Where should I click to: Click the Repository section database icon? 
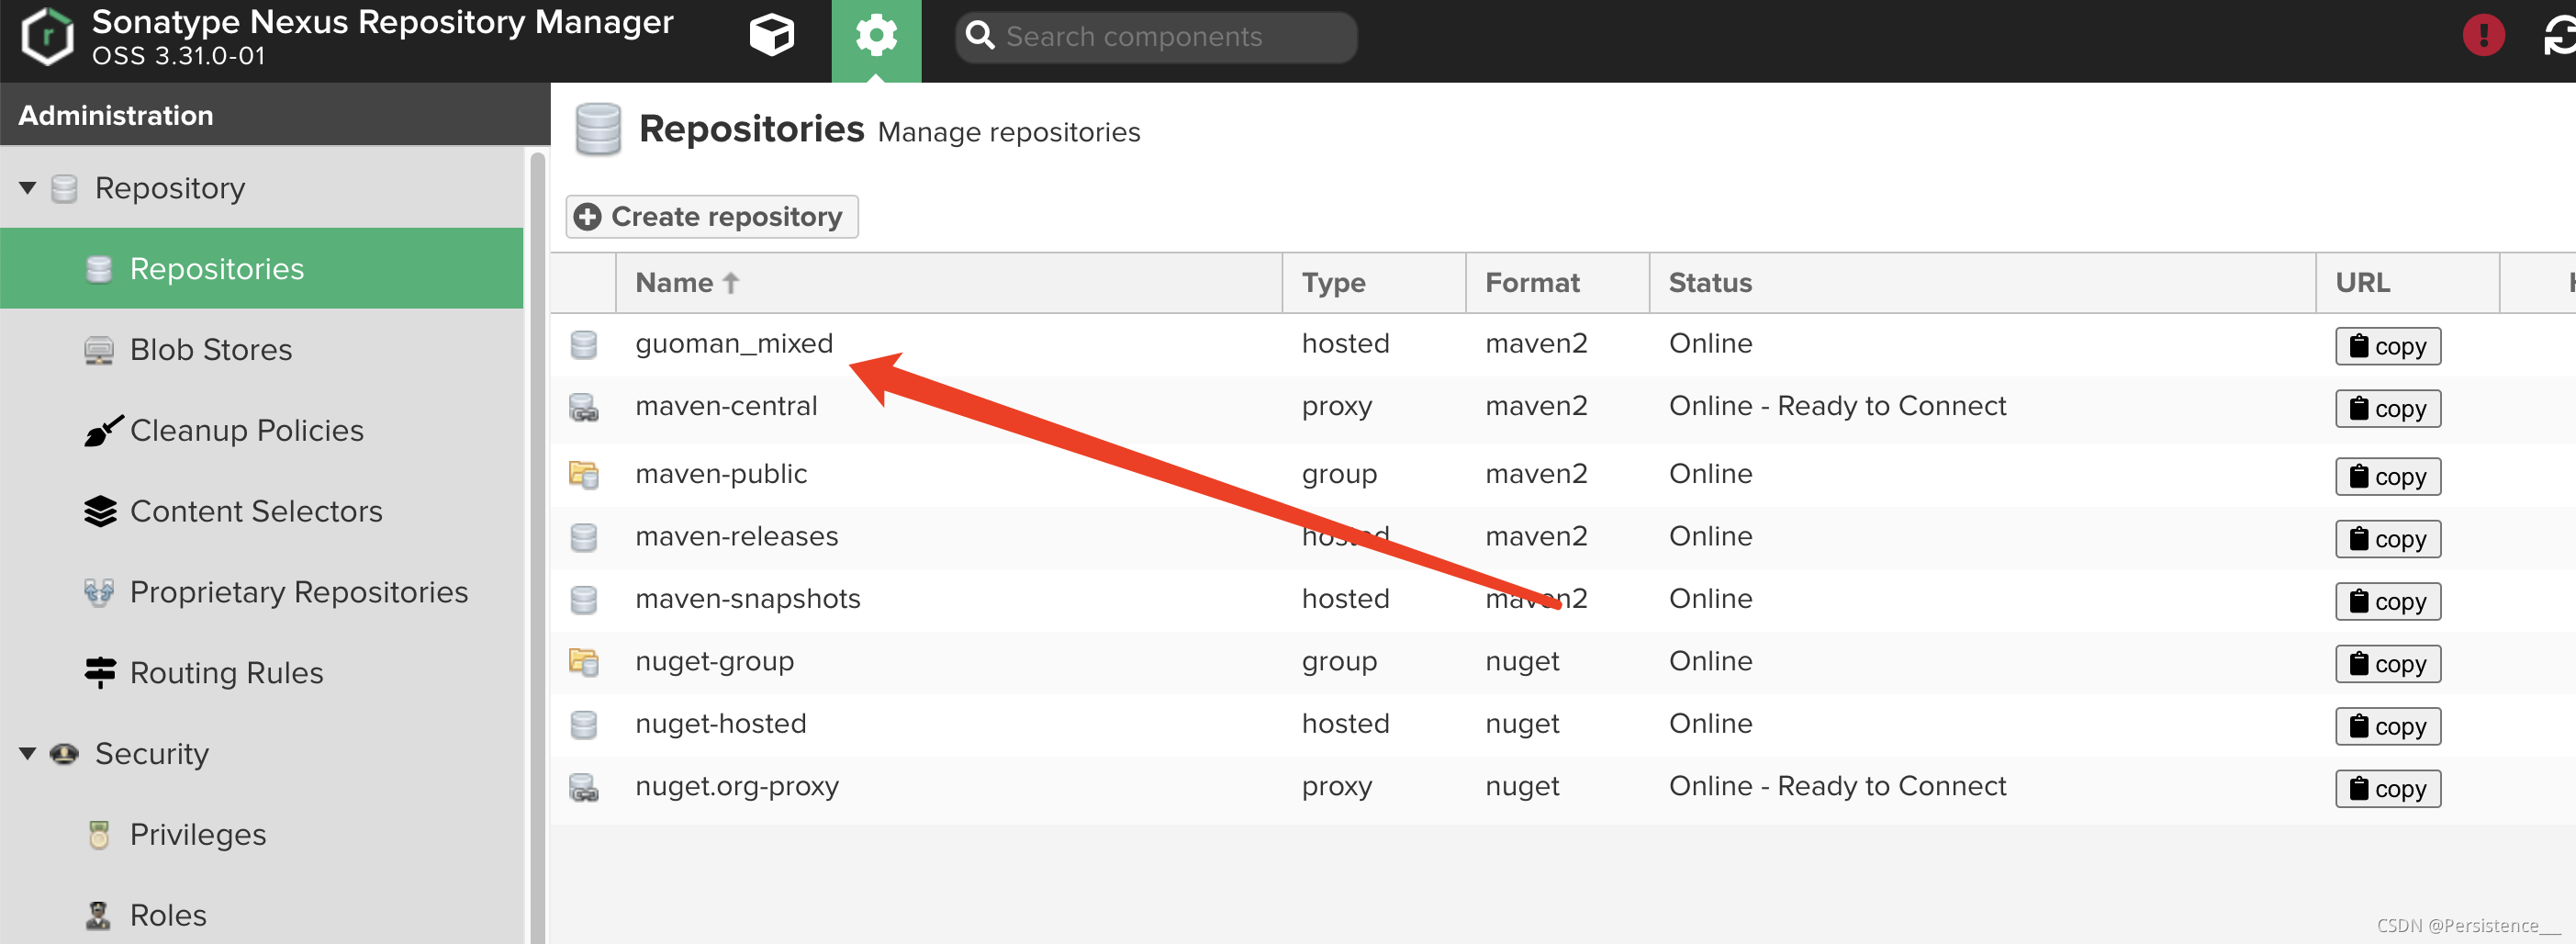pyautogui.click(x=64, y=188)
